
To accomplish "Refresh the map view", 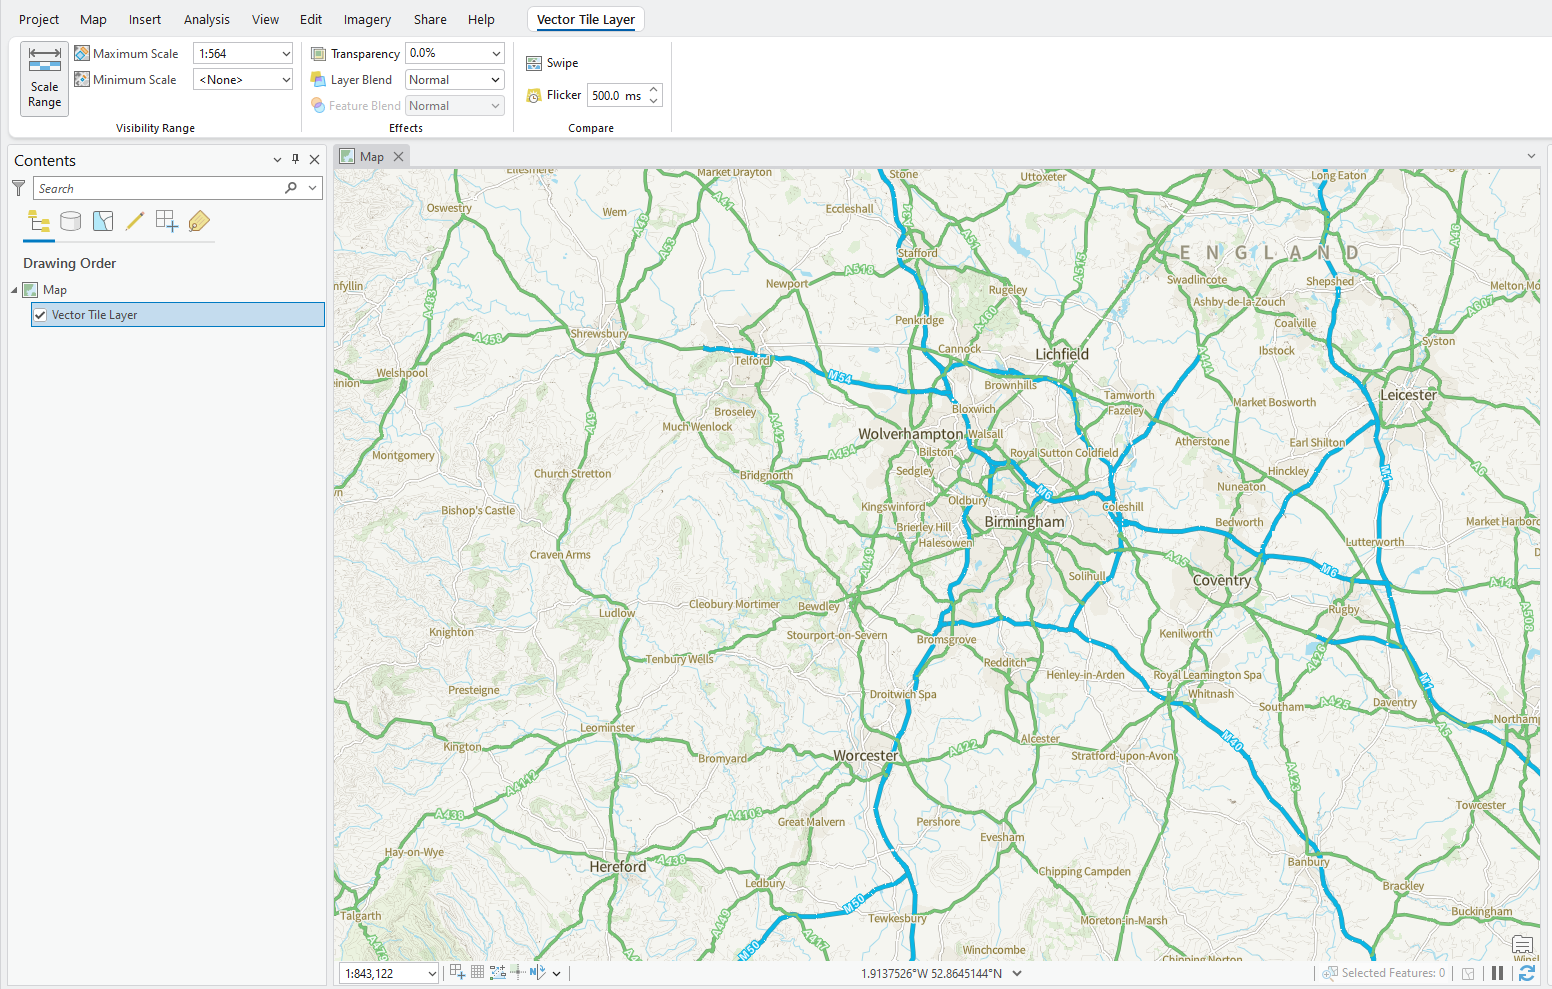I will pyautogui.click(x=1528, y=972).
